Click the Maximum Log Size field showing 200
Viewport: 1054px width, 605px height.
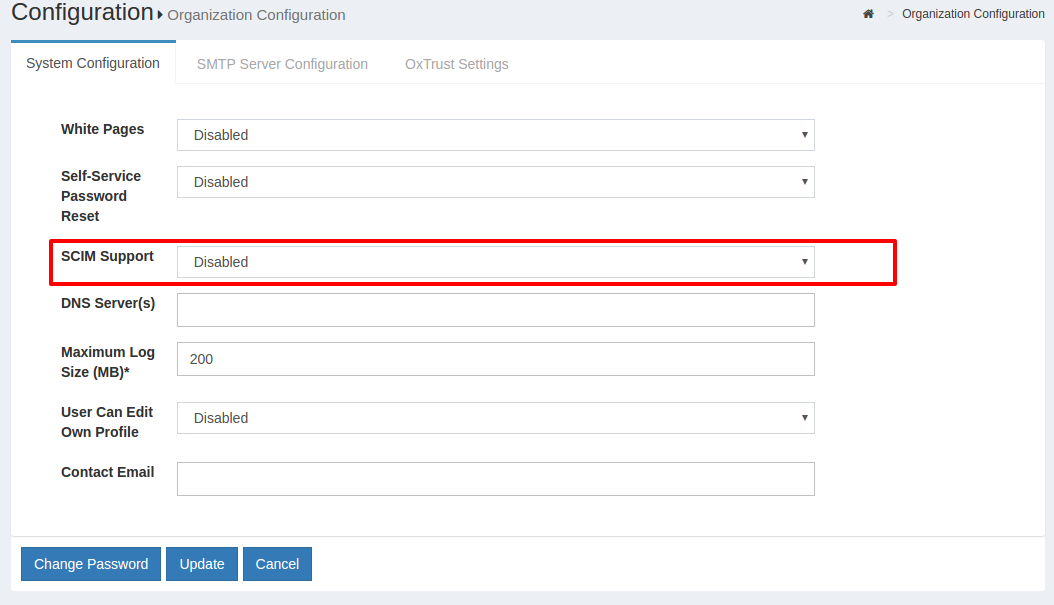click(x=495, y=359)
